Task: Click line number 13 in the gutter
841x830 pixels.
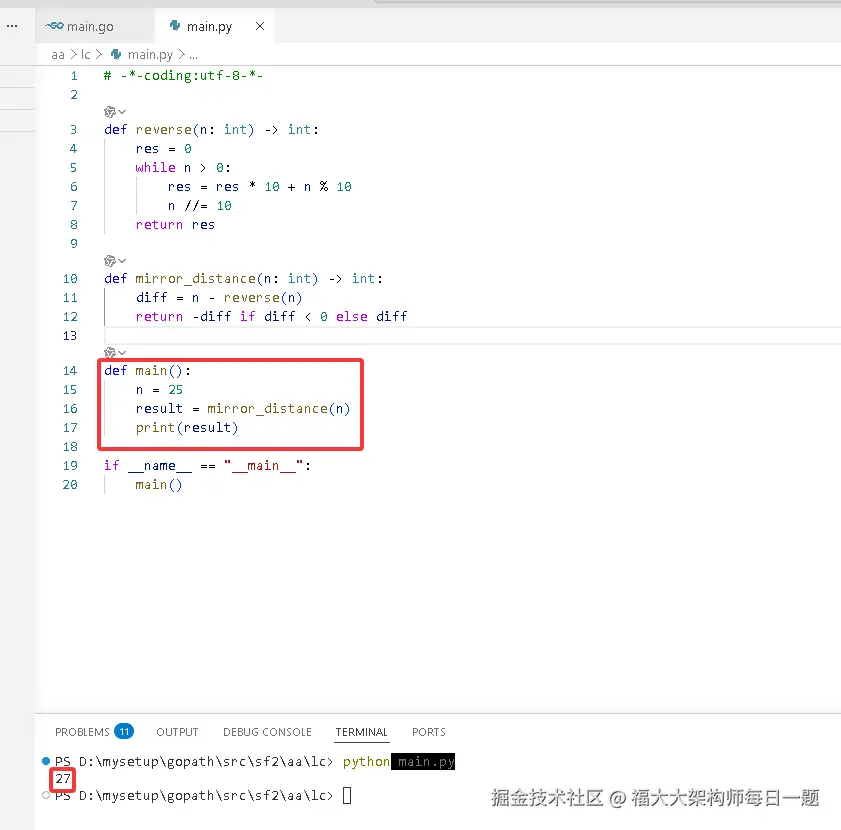Action: coord(70,335)
